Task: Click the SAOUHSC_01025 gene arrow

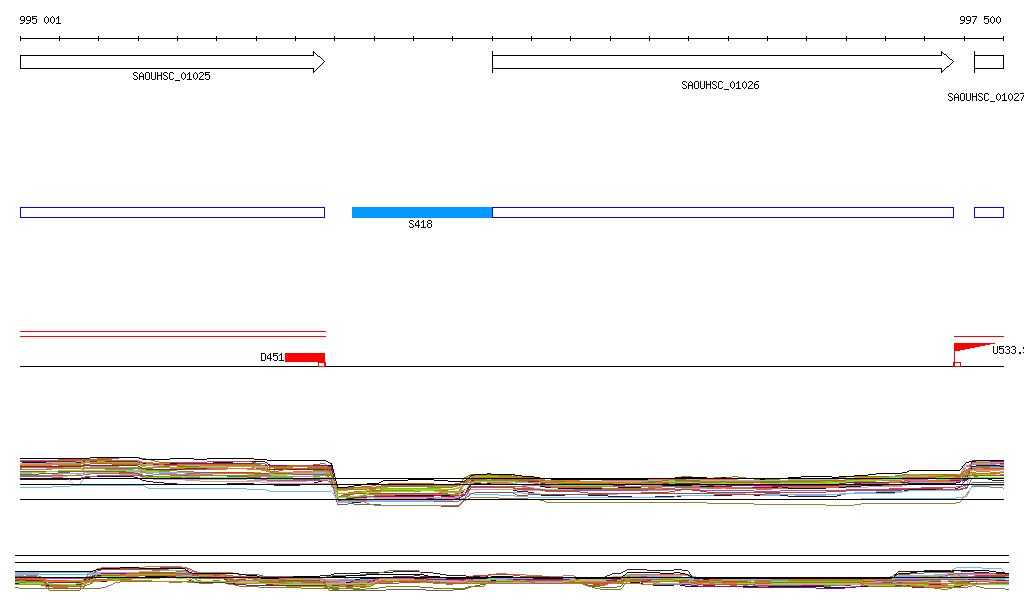Action: point(172,62)
